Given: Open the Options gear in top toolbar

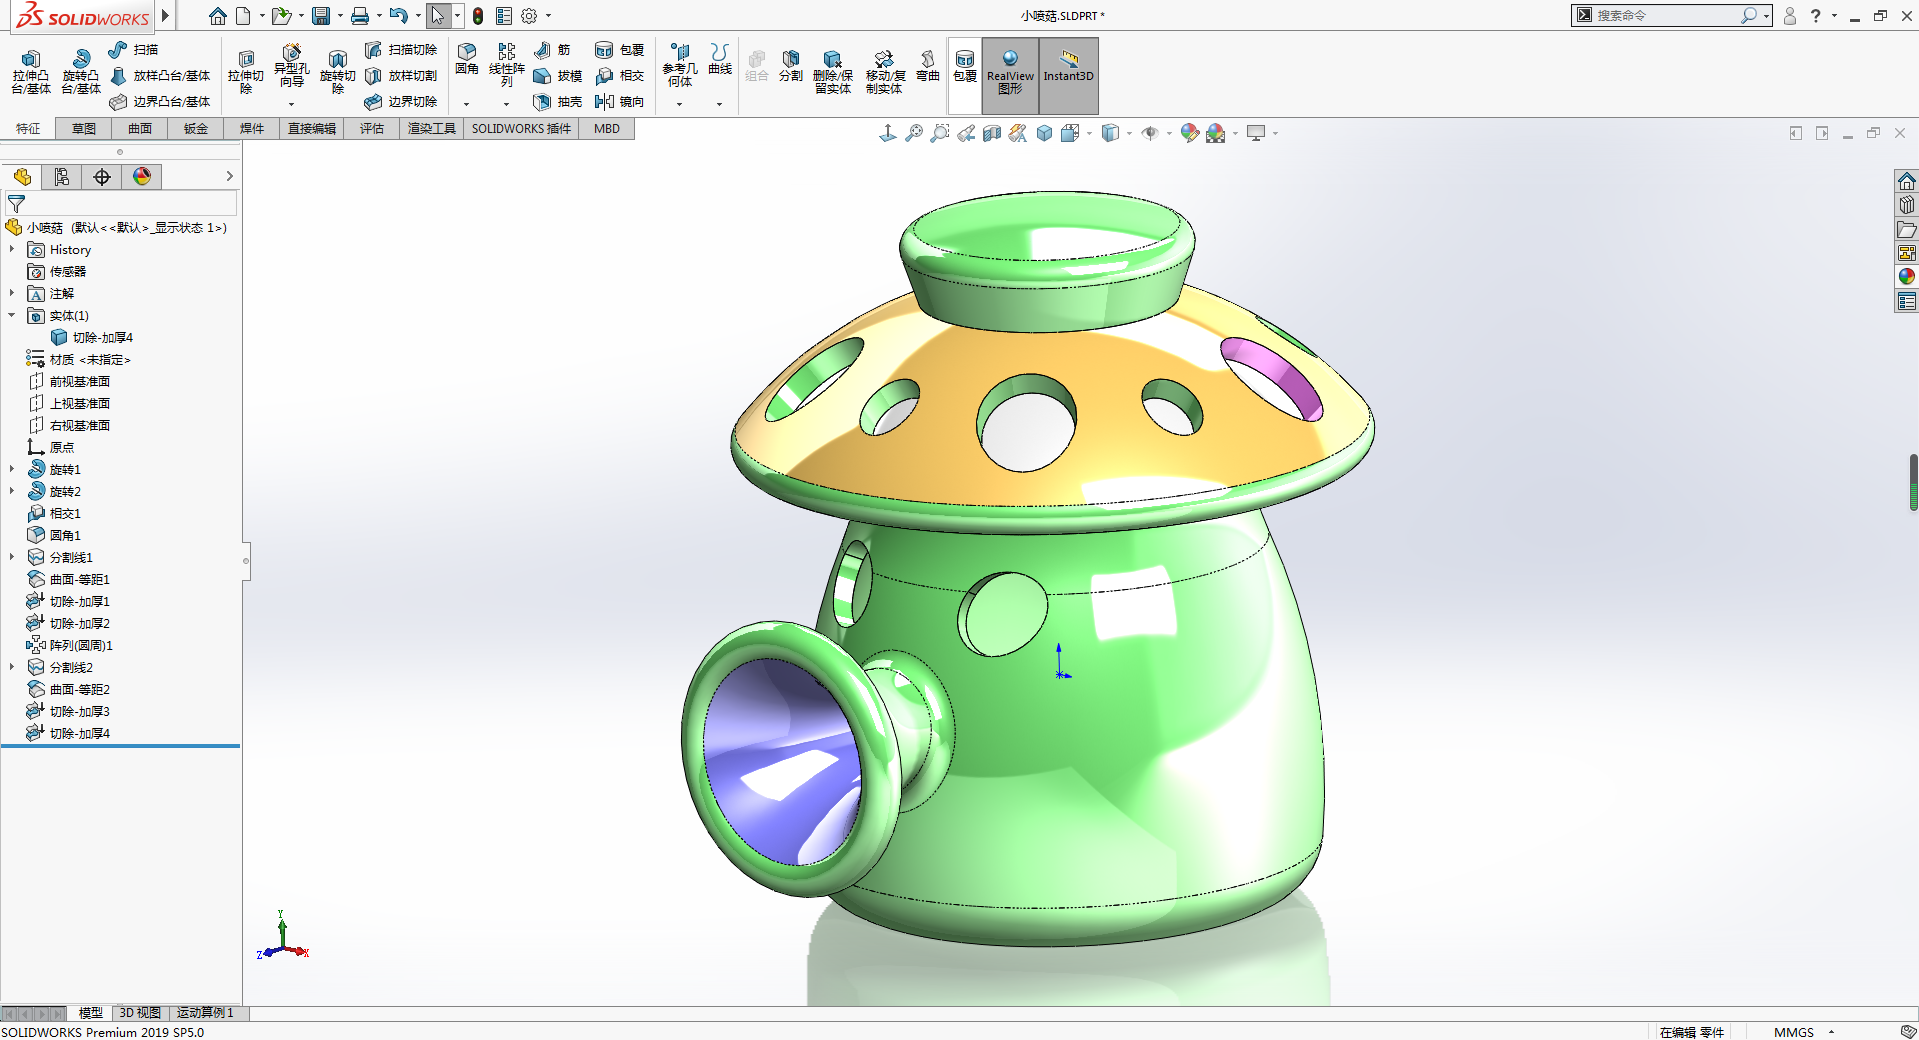Looking at the screenshot, I should click(529, 16).
